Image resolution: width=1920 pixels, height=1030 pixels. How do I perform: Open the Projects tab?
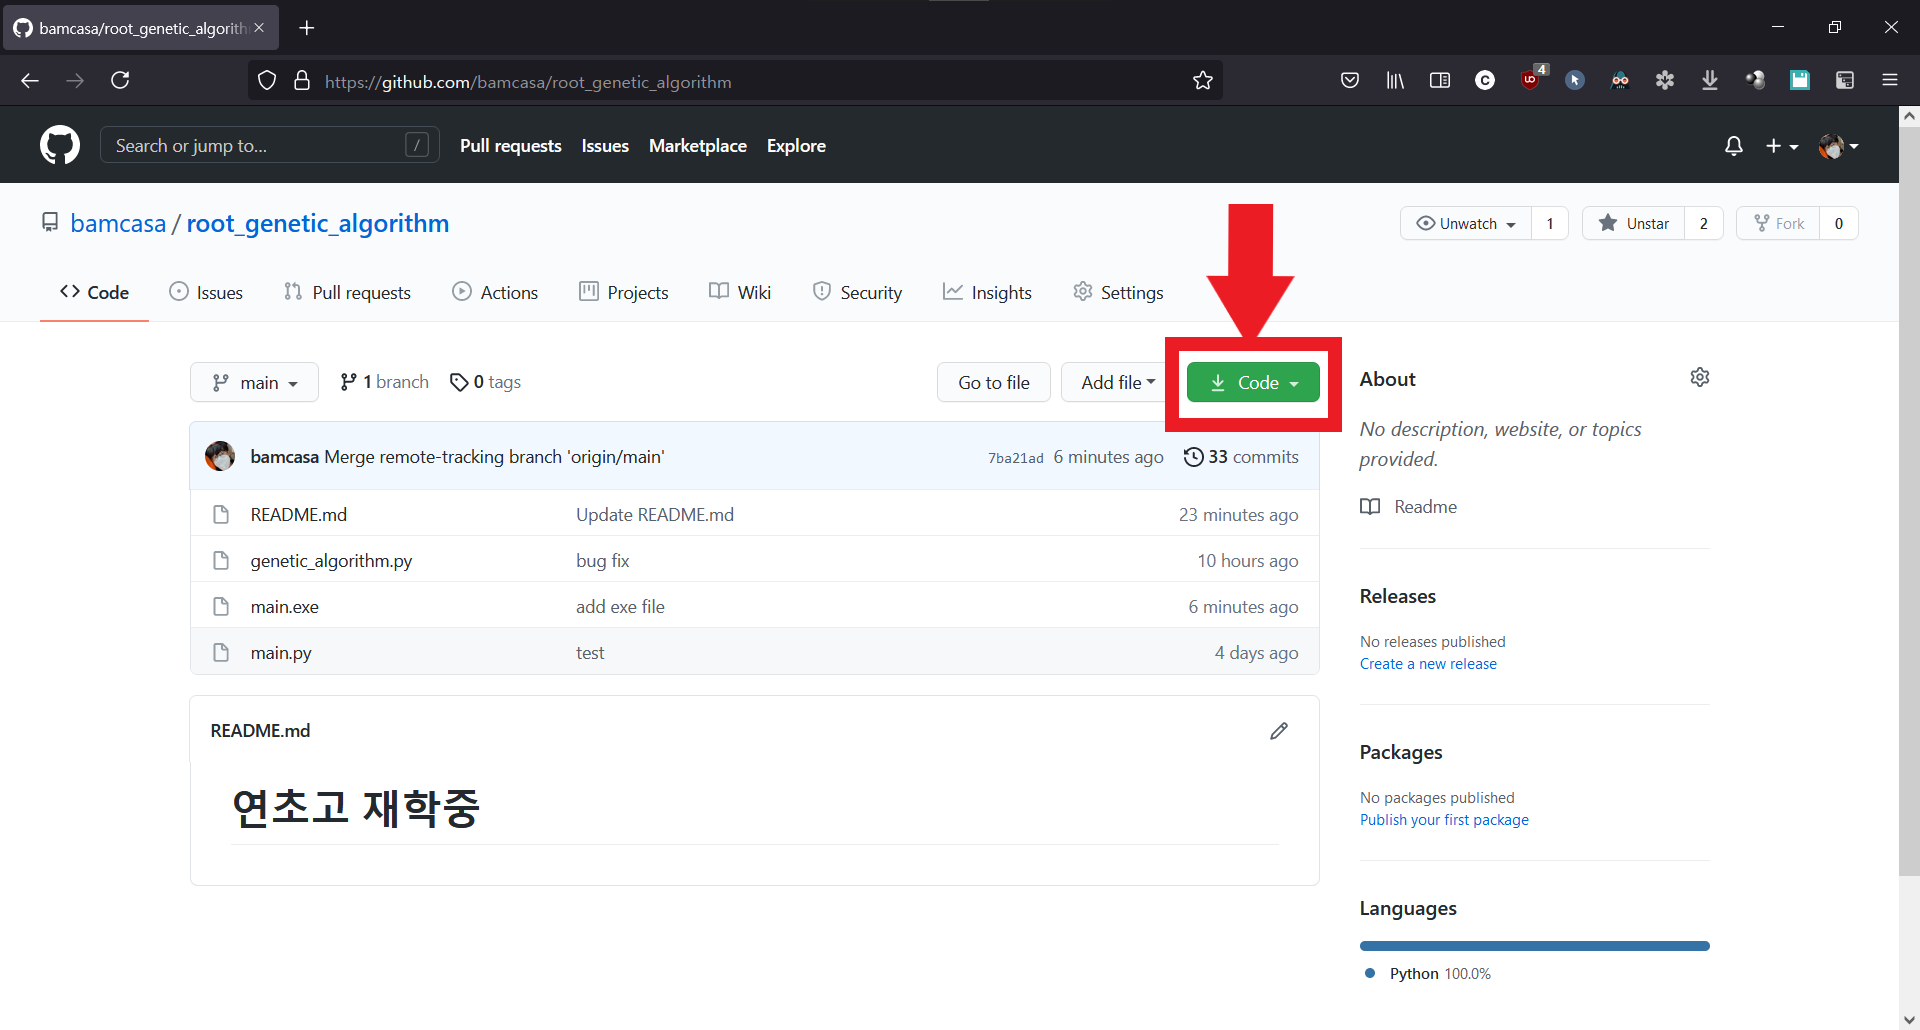pos(624,292)
